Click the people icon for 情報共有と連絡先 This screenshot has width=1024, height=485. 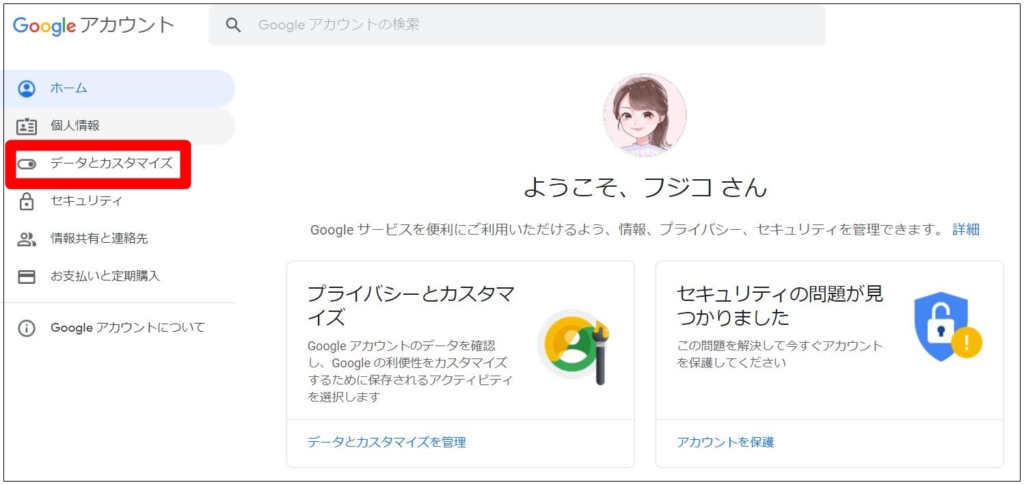(27, 239)
